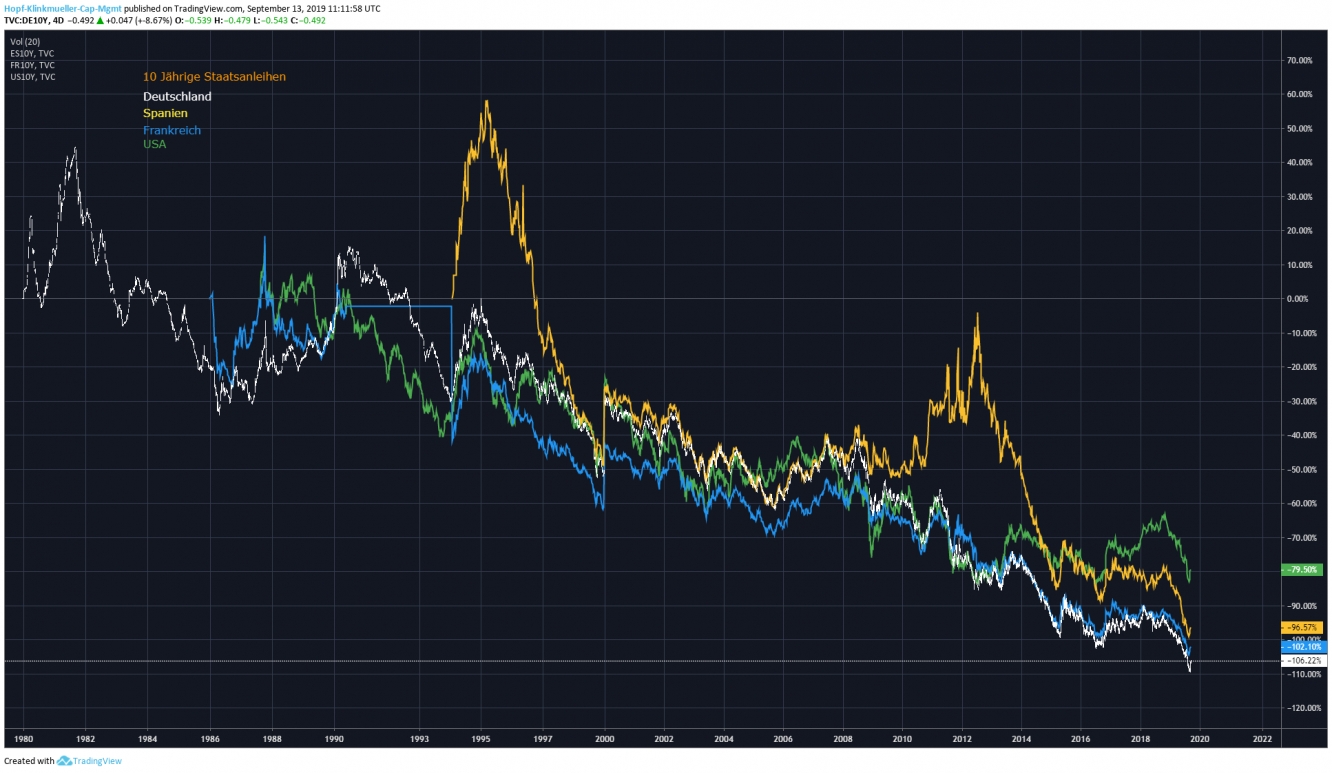
Task: Click the 2006 time axis label
Action: (783, 739)
